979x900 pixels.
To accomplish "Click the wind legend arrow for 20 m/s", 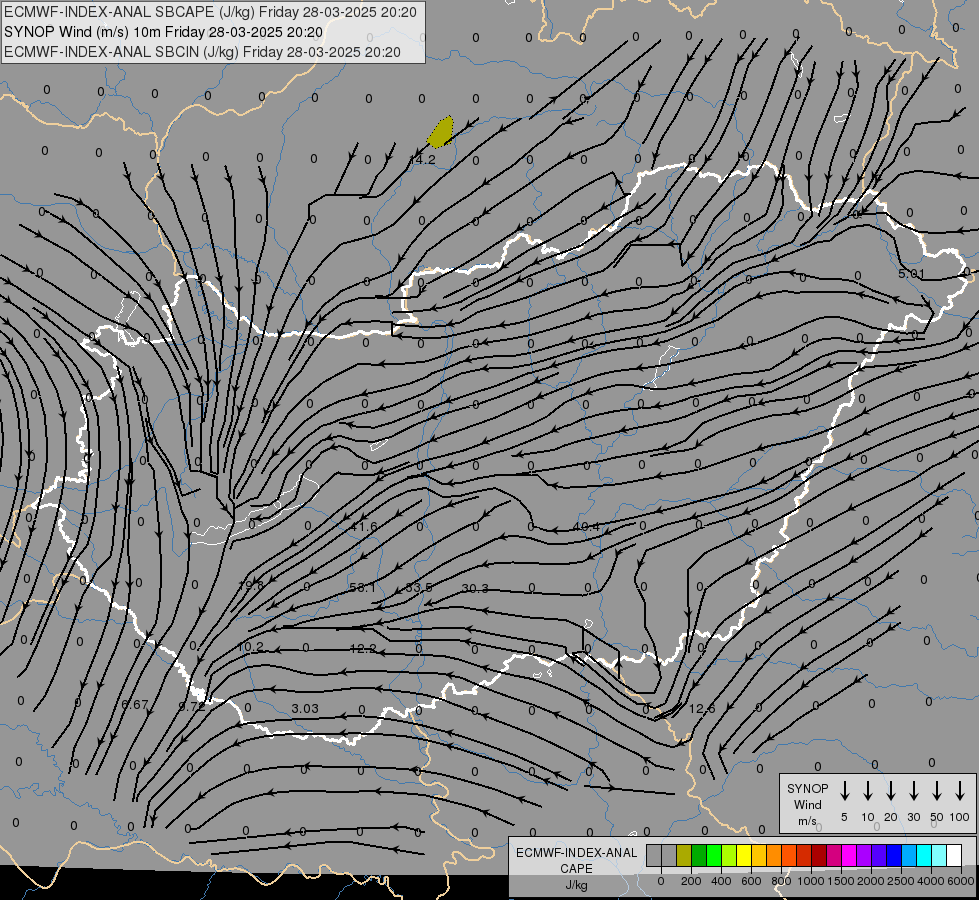I will pos(890,791).
